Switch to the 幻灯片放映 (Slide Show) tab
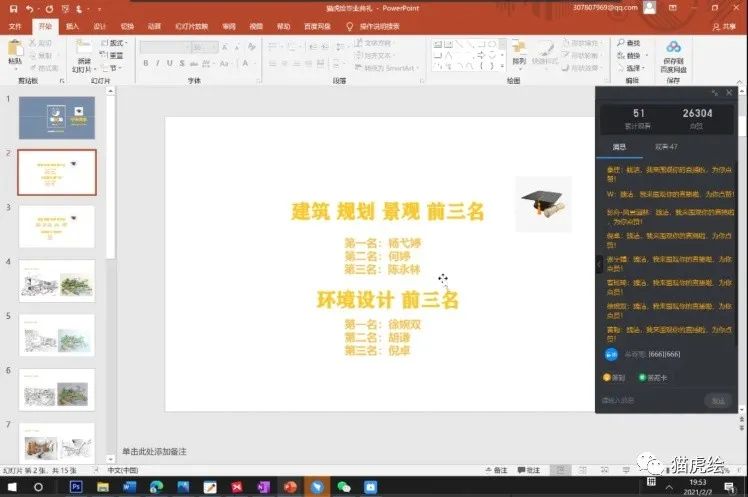 tap(191, 26)
